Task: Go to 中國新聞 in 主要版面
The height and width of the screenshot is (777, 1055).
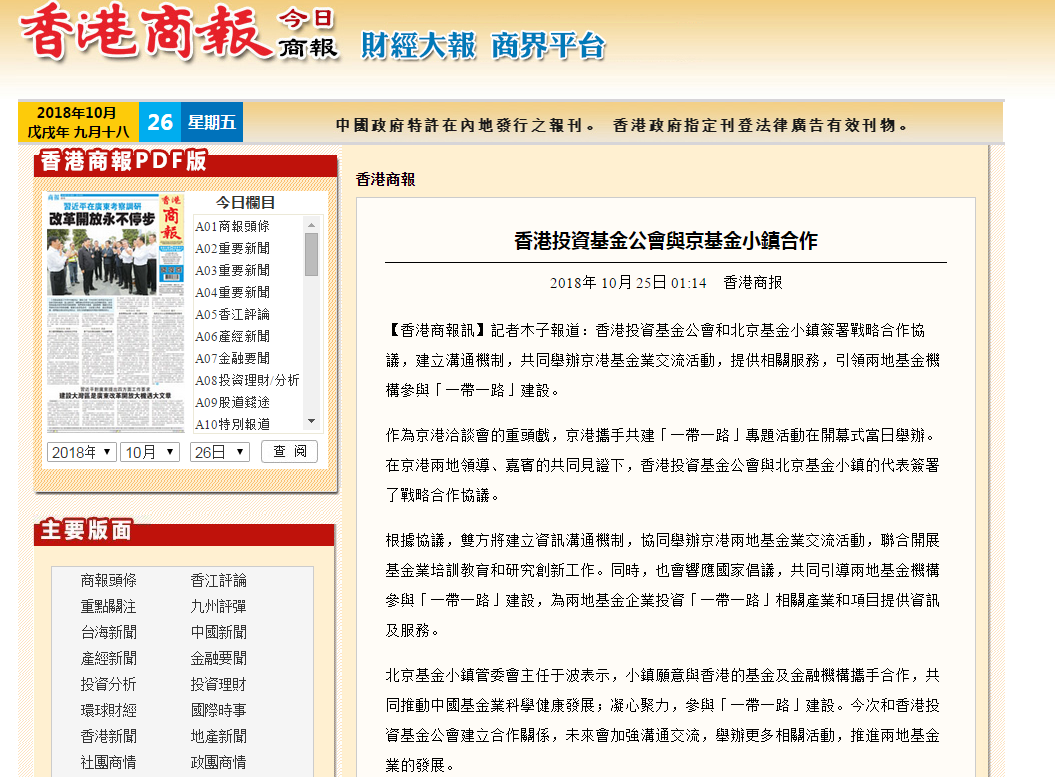Action: (218, 632)
